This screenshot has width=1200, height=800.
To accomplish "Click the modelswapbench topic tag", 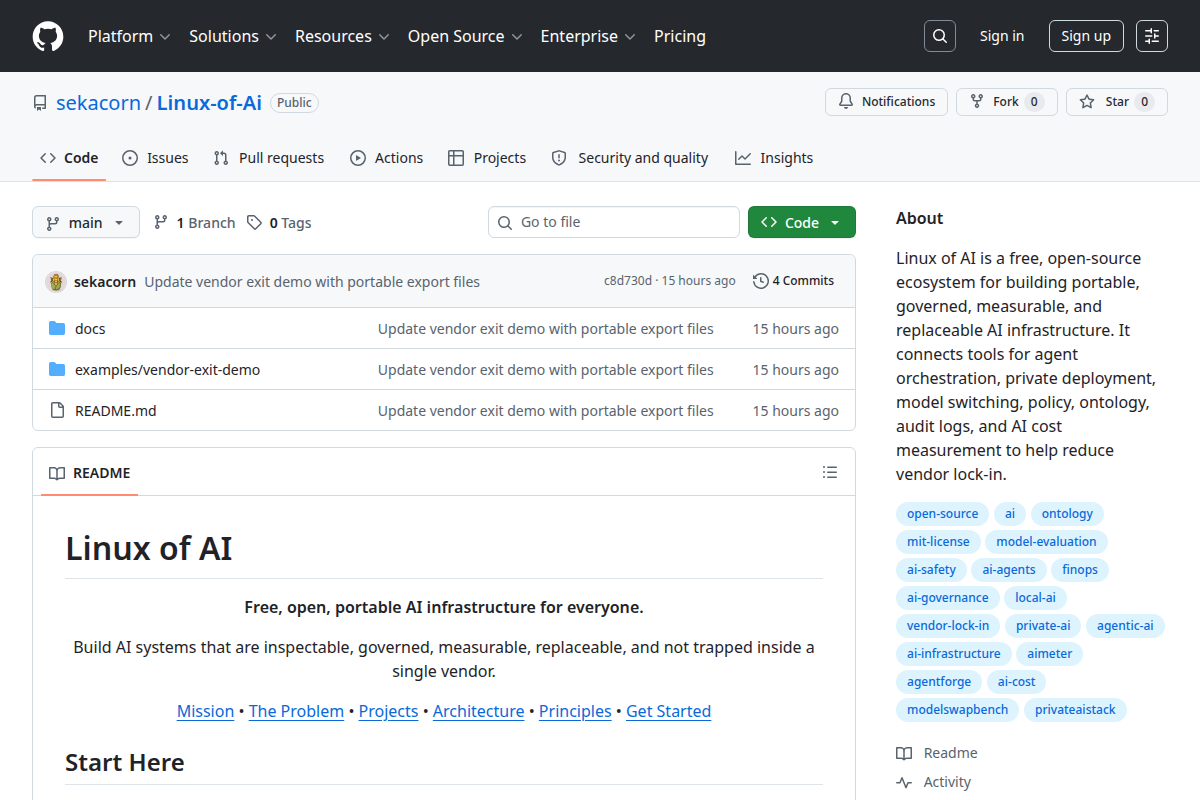I will [958, 710].
